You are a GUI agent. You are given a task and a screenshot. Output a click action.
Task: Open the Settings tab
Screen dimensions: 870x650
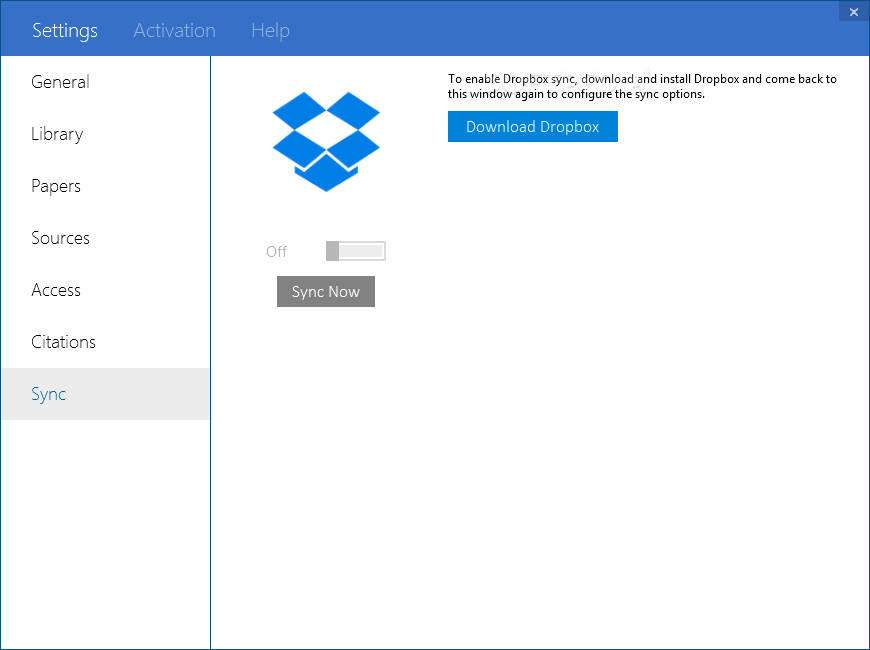[65, 31]
